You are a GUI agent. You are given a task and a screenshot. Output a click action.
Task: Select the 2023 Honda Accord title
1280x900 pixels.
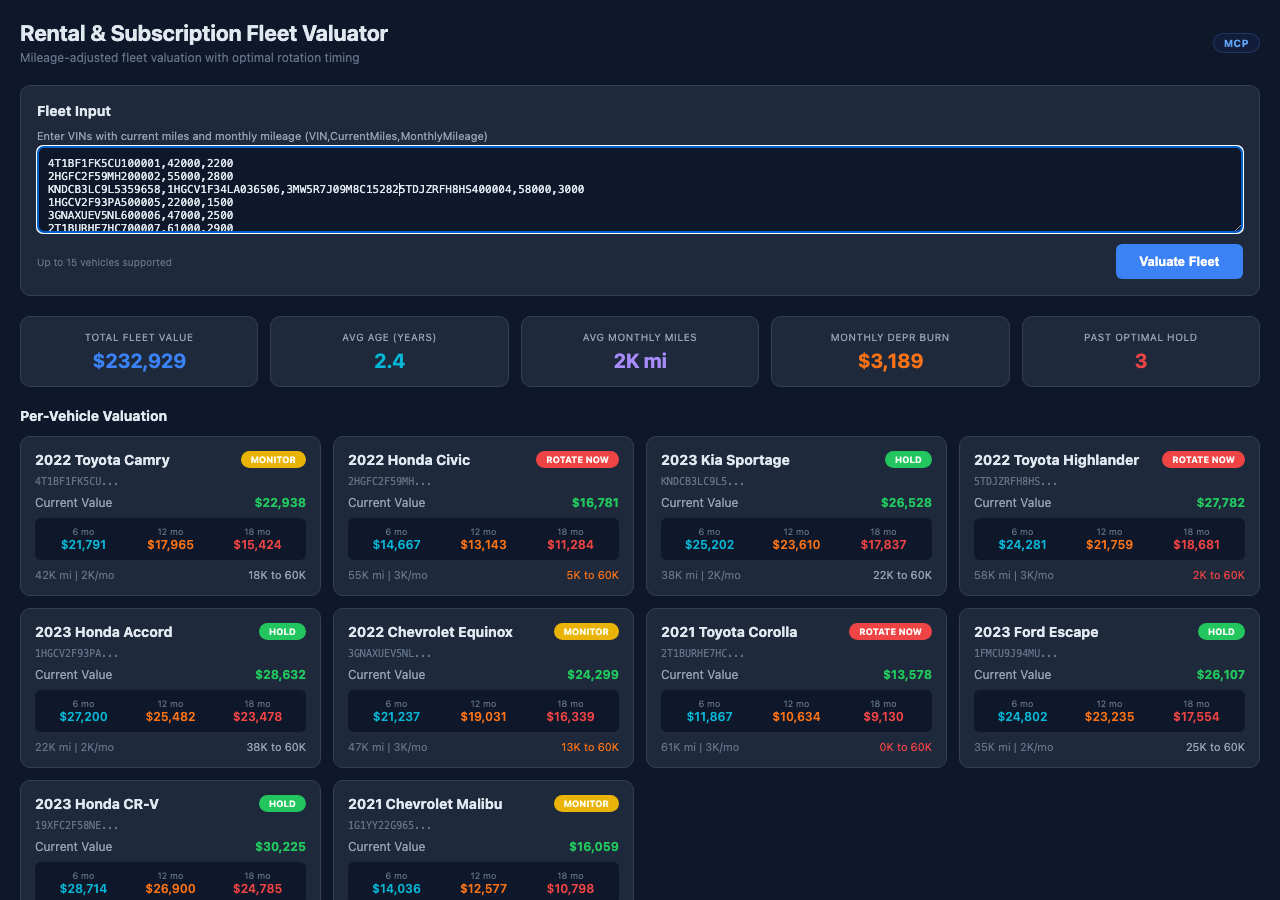pyautogui.click(x=104, y=632)
